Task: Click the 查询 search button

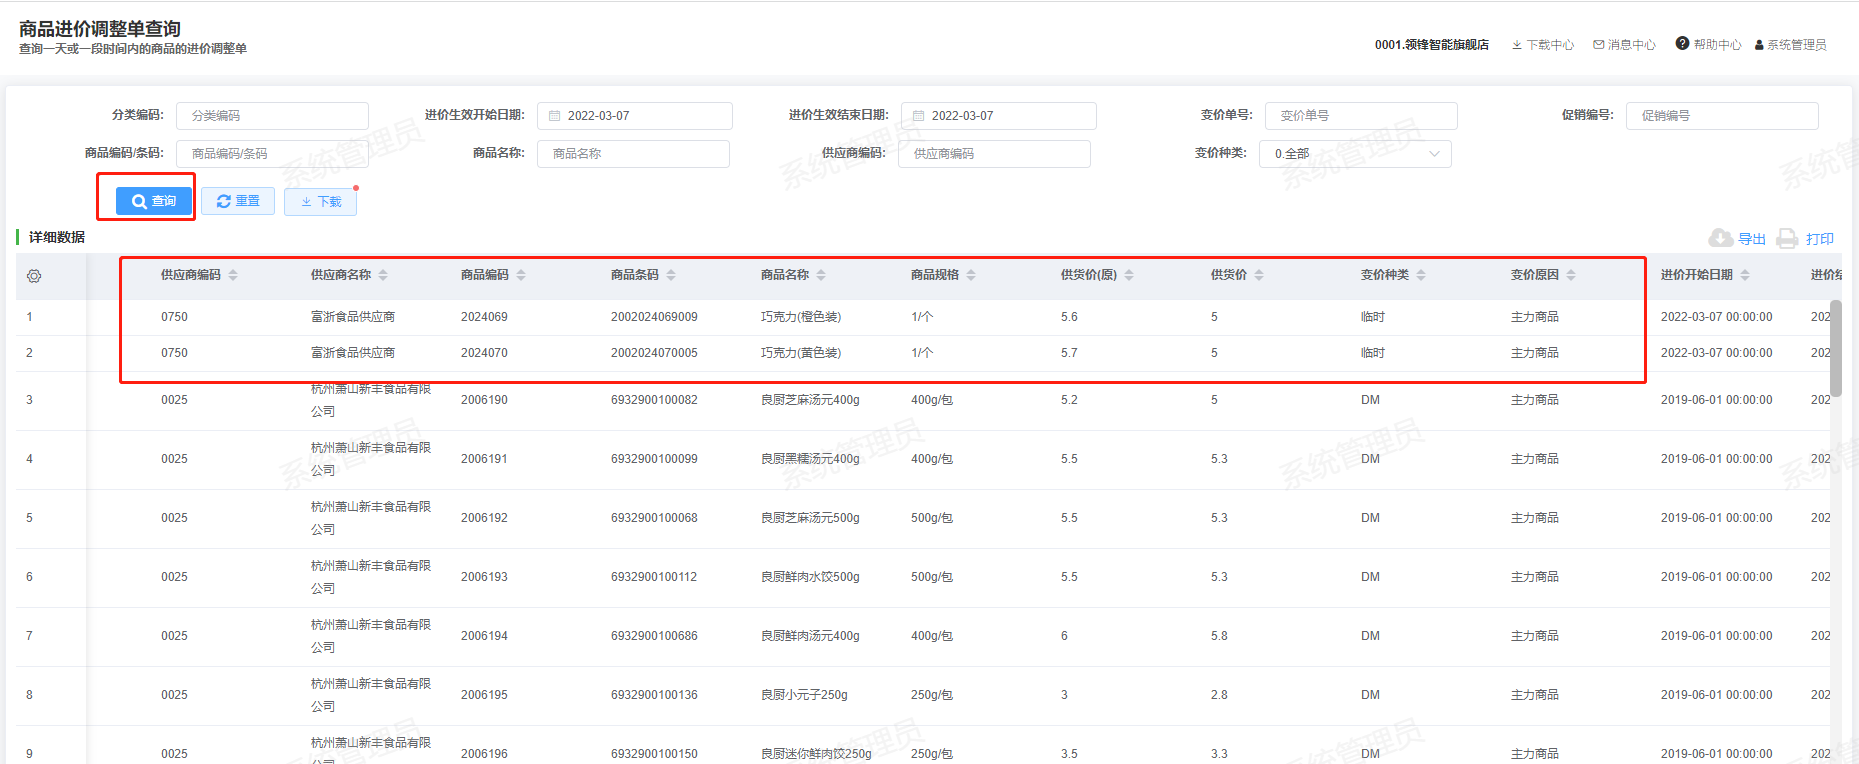Action: tap(153, 201)
